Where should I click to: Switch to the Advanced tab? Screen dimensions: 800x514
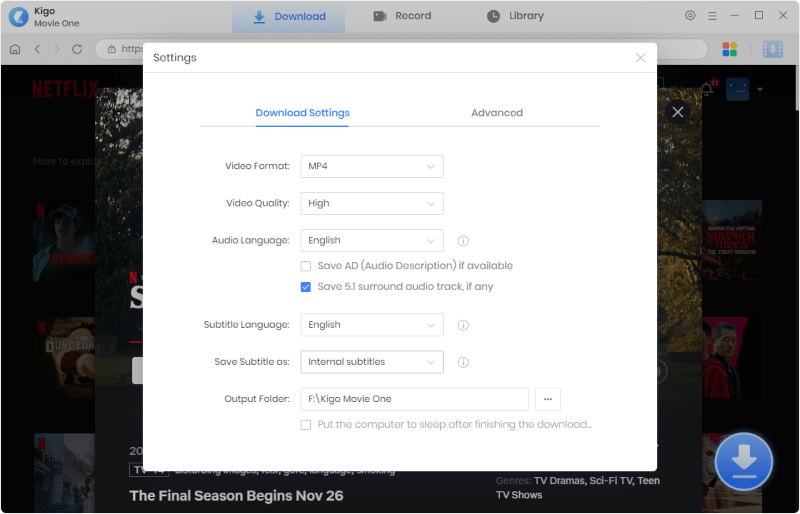pyautogui.click(x=497, y=113)
